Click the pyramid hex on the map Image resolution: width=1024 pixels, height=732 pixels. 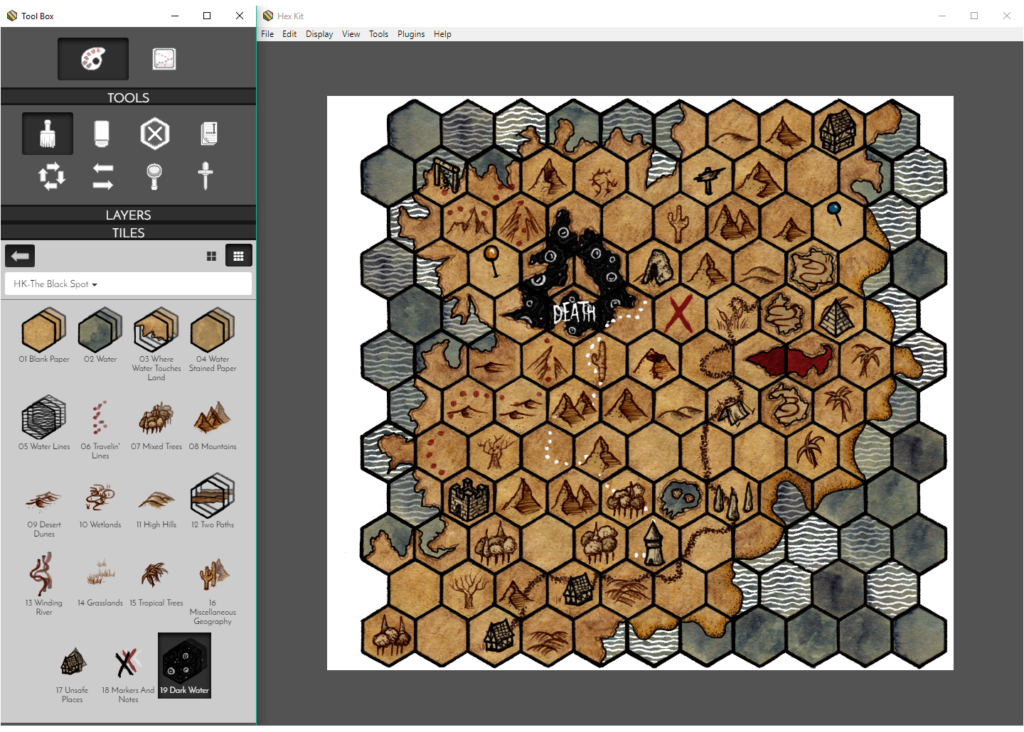(x=838, y=313)
